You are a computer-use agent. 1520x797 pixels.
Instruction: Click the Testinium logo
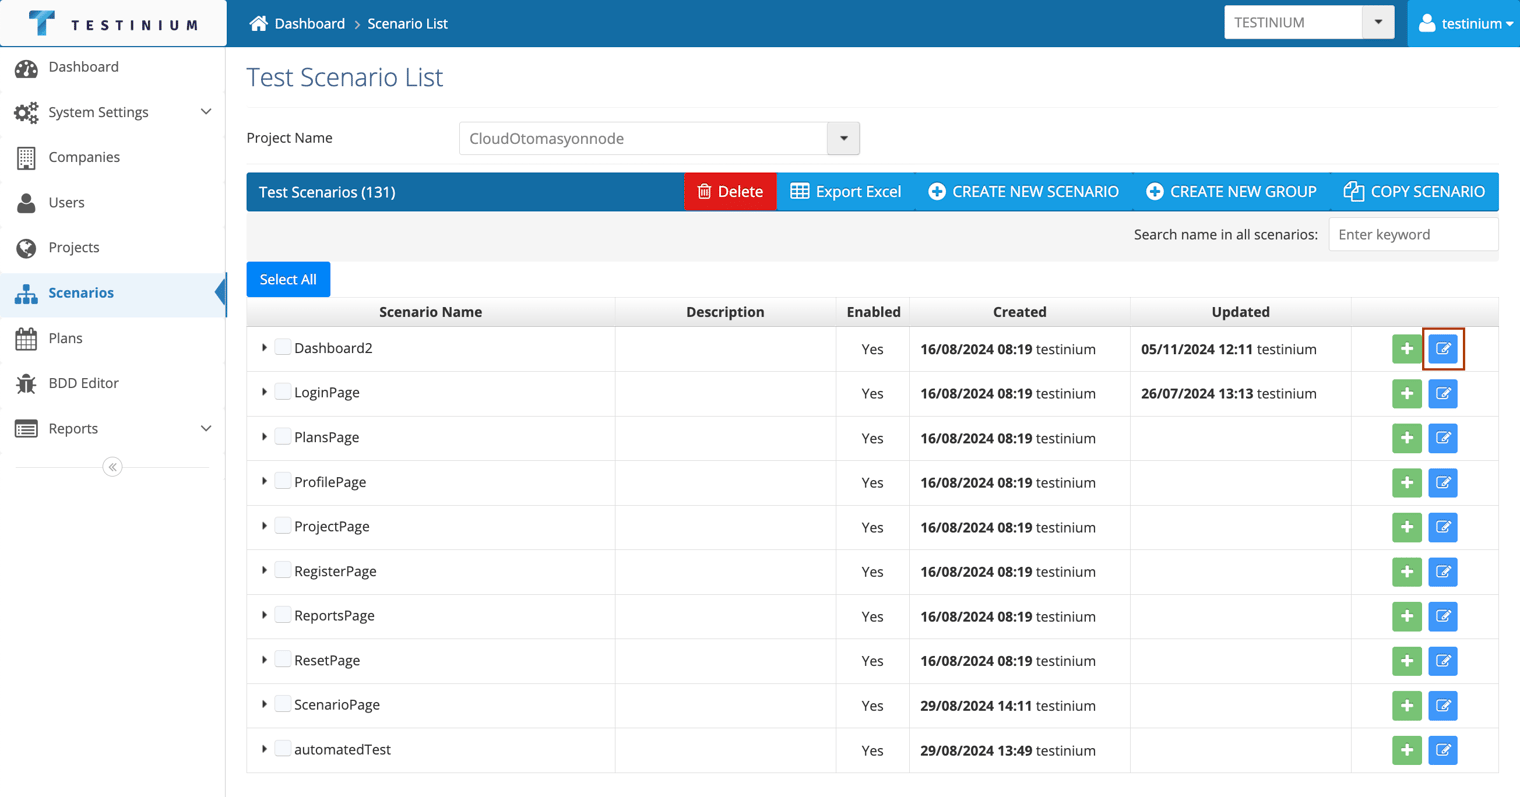113,23
